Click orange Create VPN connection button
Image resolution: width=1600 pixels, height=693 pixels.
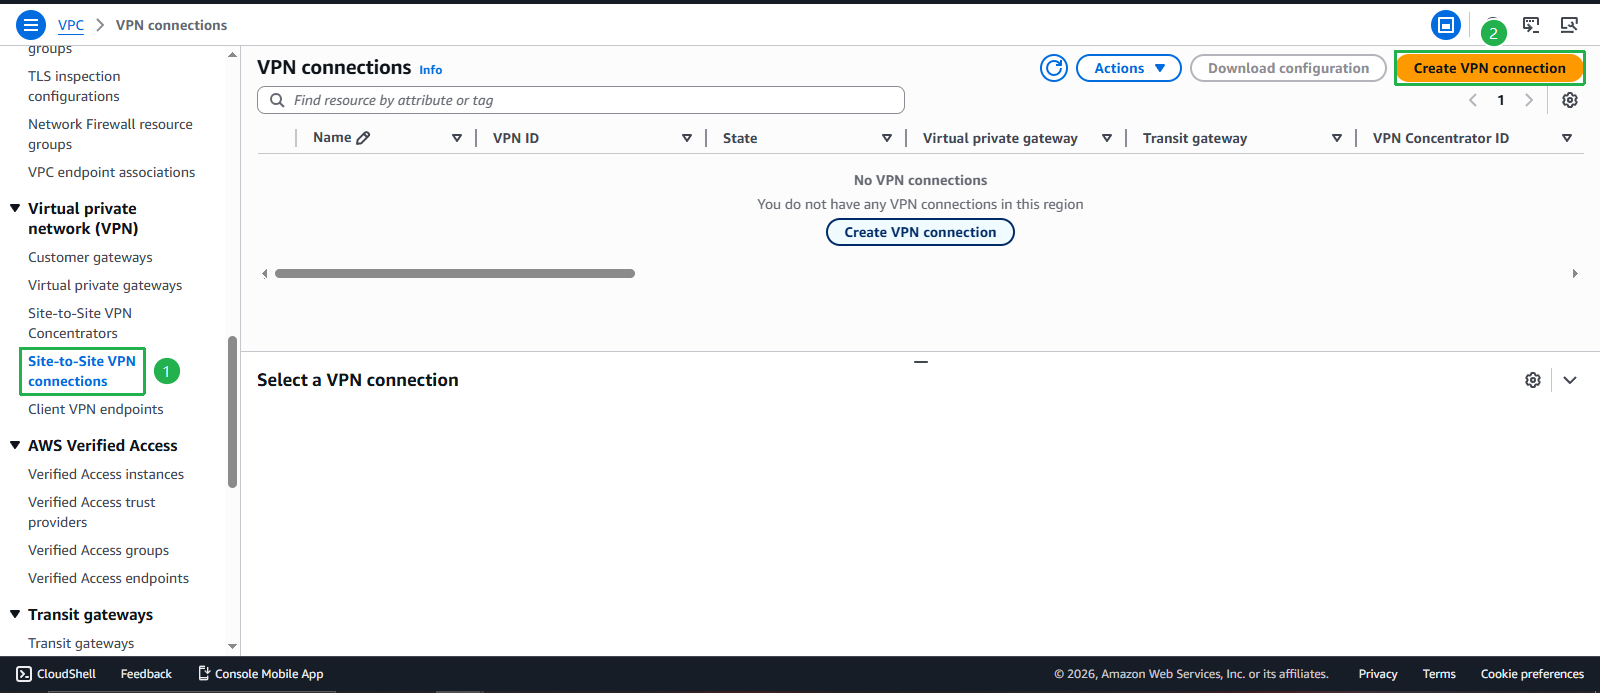tap(1489, 68)
